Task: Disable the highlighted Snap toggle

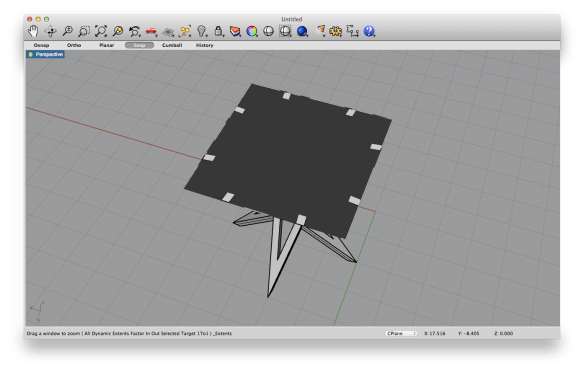Action: point(139,45)
